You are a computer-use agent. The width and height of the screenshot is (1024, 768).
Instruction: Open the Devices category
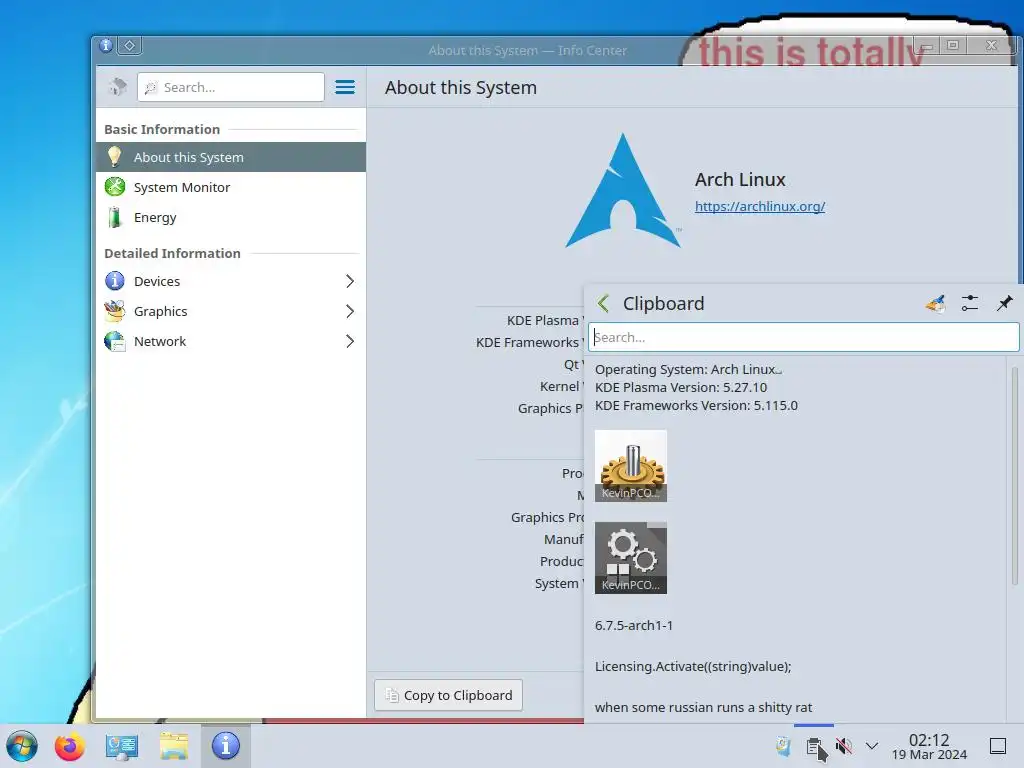tap(231, 281)
